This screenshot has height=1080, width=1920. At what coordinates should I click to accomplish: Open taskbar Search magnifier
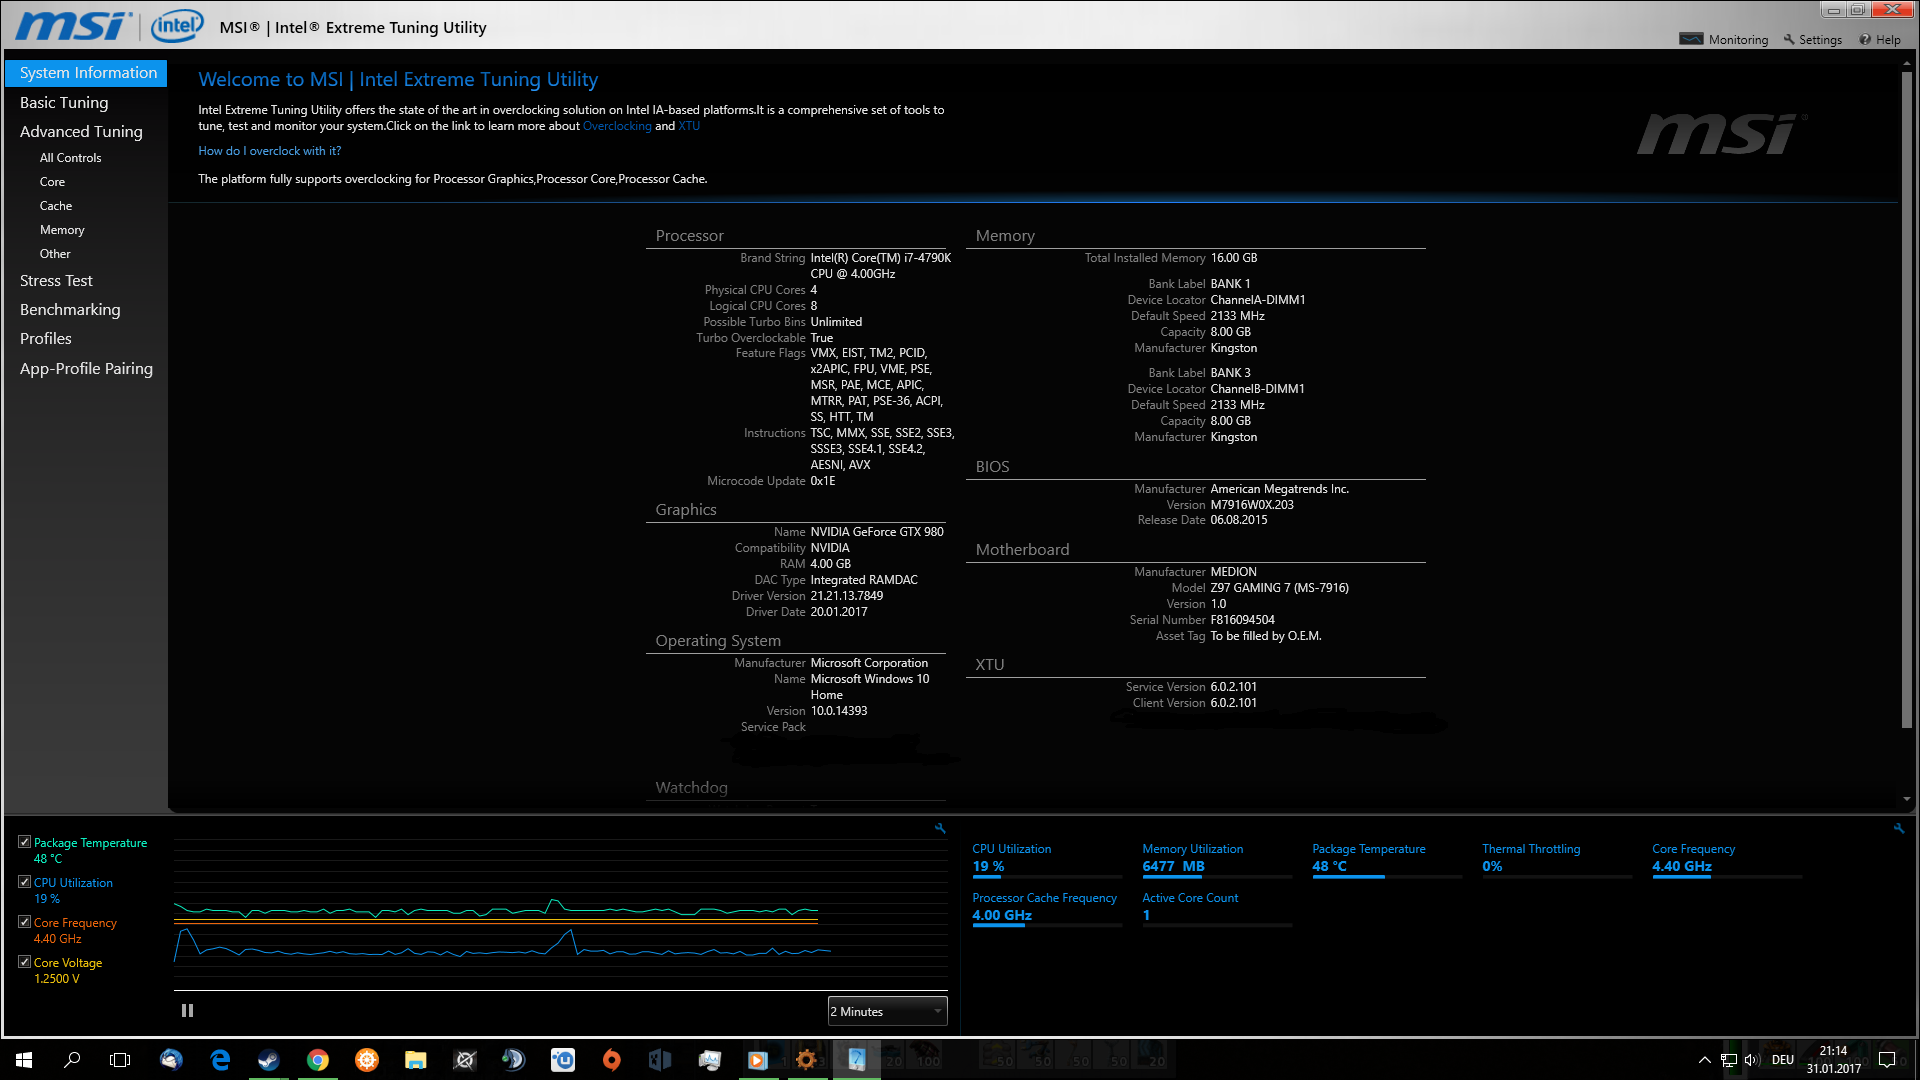[x=72, y=1060]
